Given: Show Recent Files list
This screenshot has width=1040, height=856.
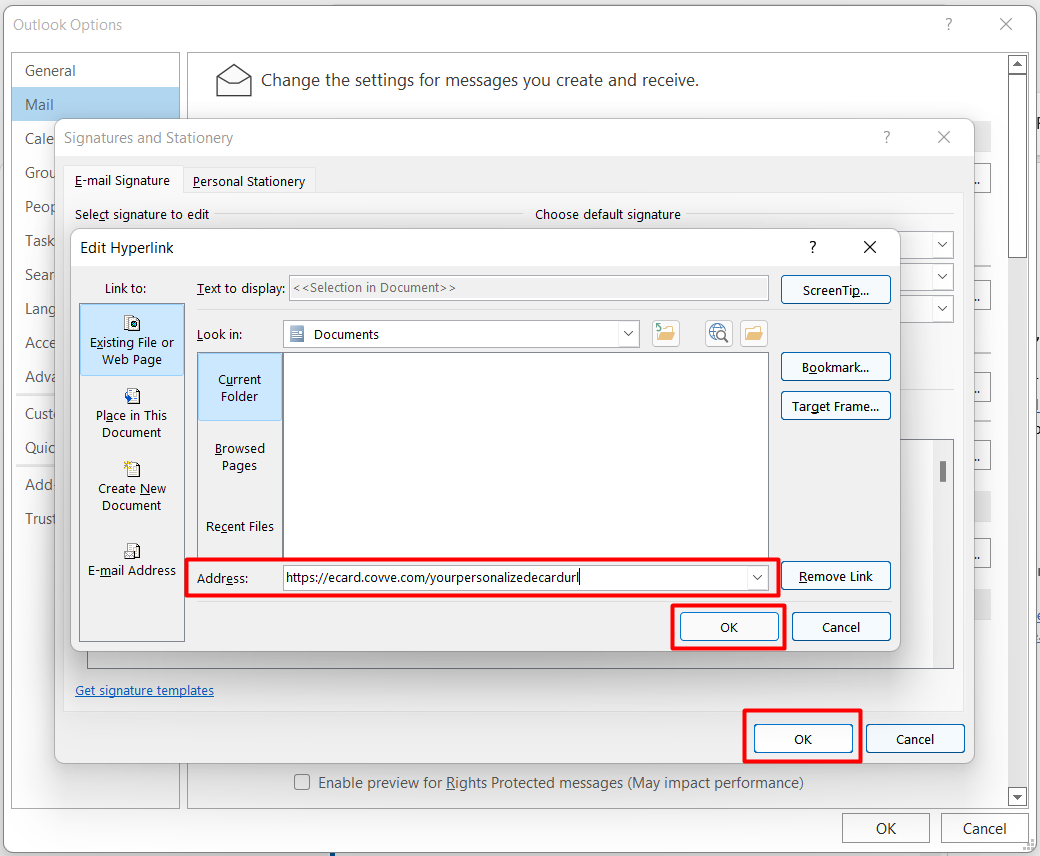Looking at the screenshot, I should point(239,526).
